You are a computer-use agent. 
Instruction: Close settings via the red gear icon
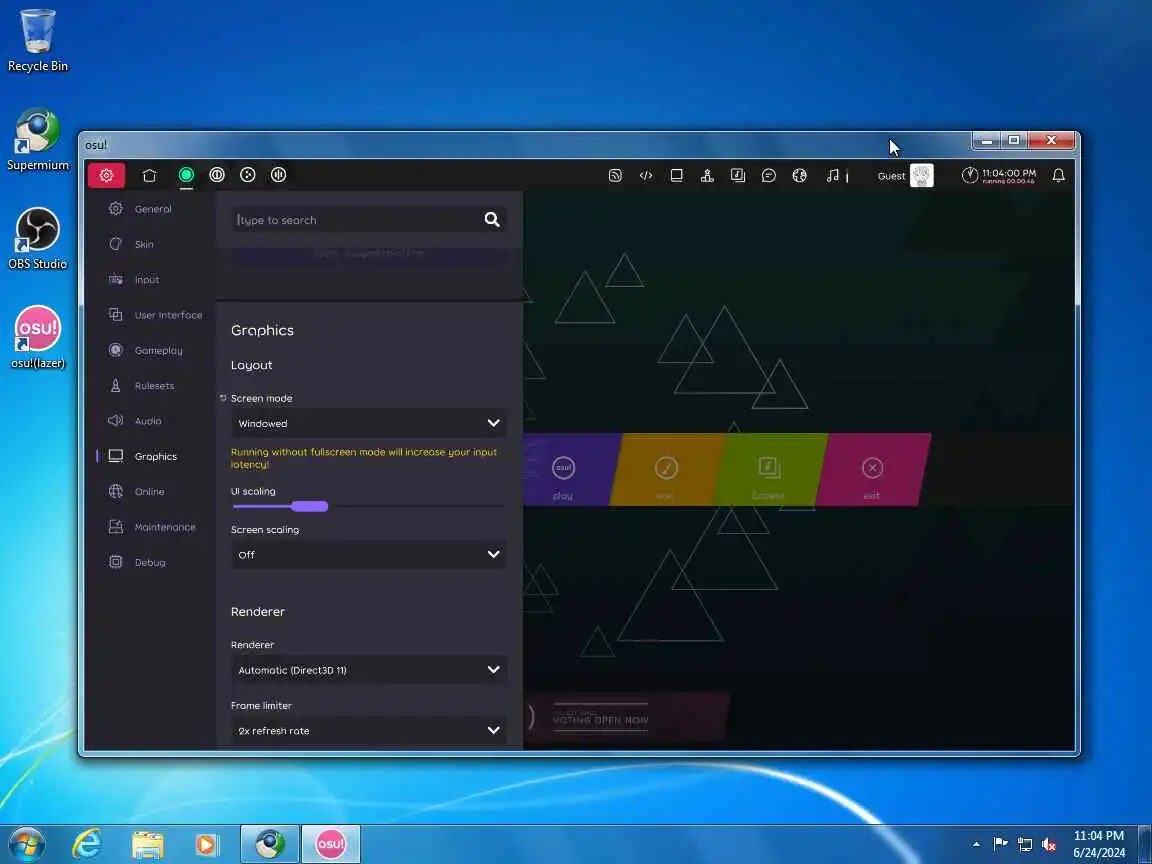pyautogui.click(x=107, y=176)
